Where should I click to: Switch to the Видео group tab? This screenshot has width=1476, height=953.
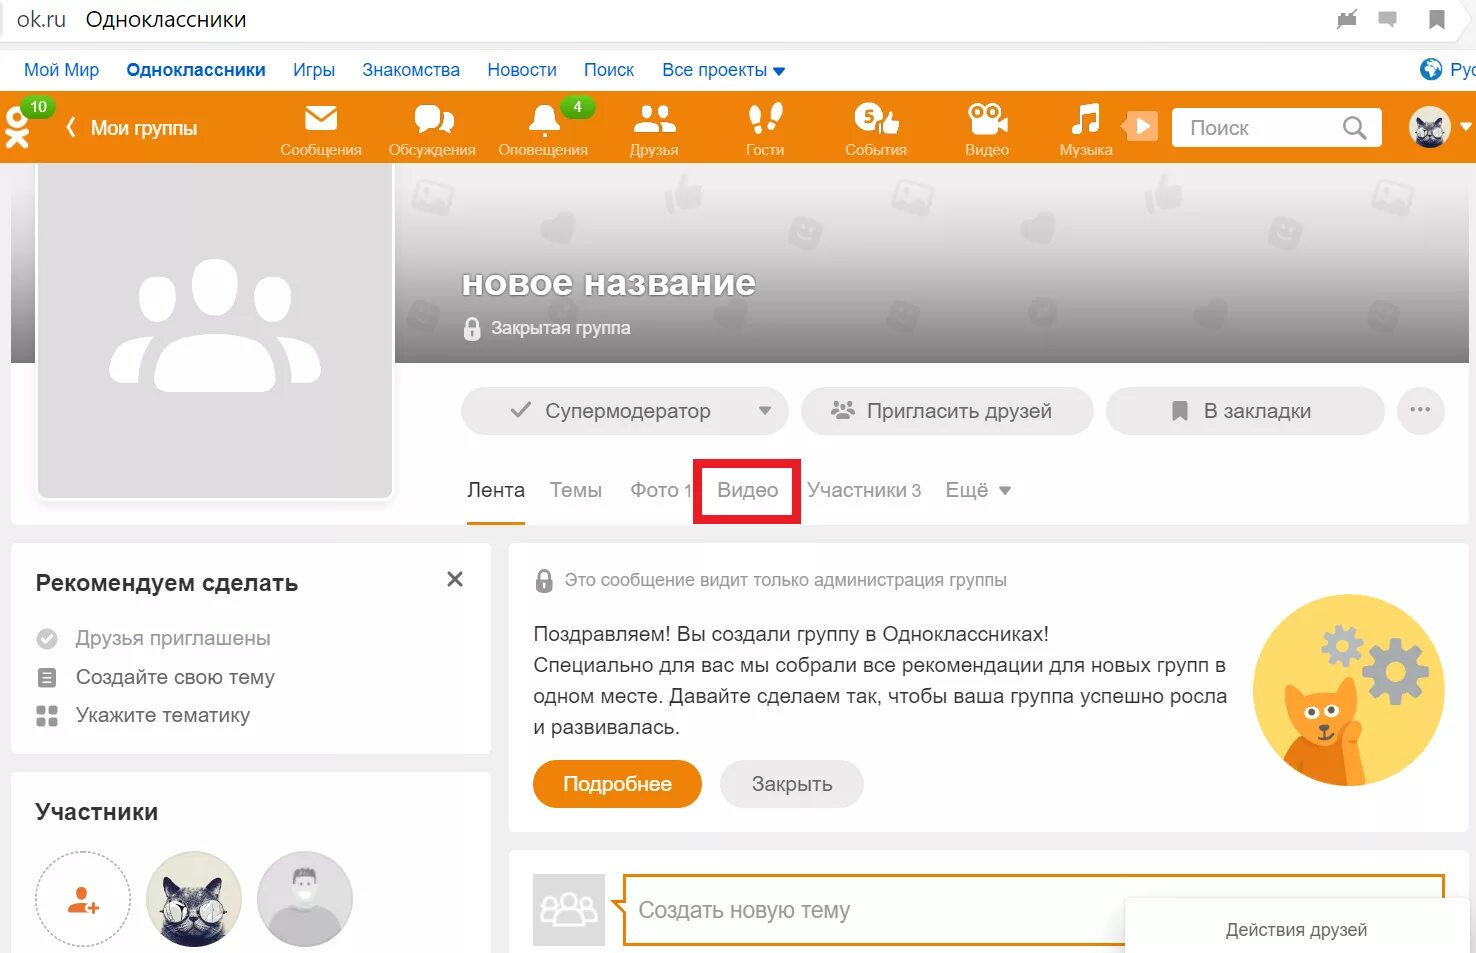pos(747,490)
